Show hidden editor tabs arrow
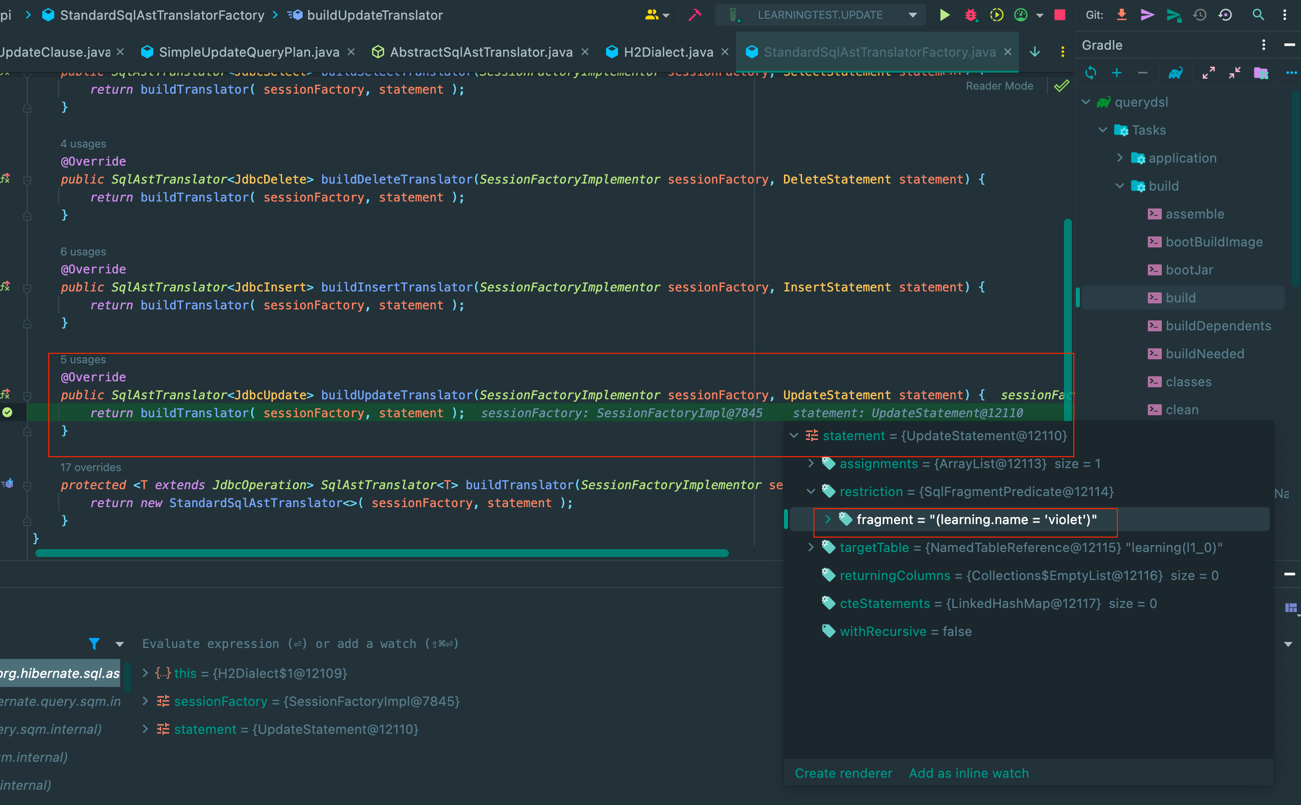This screenshot has height=805, width=1301. tap(1035, 52)
